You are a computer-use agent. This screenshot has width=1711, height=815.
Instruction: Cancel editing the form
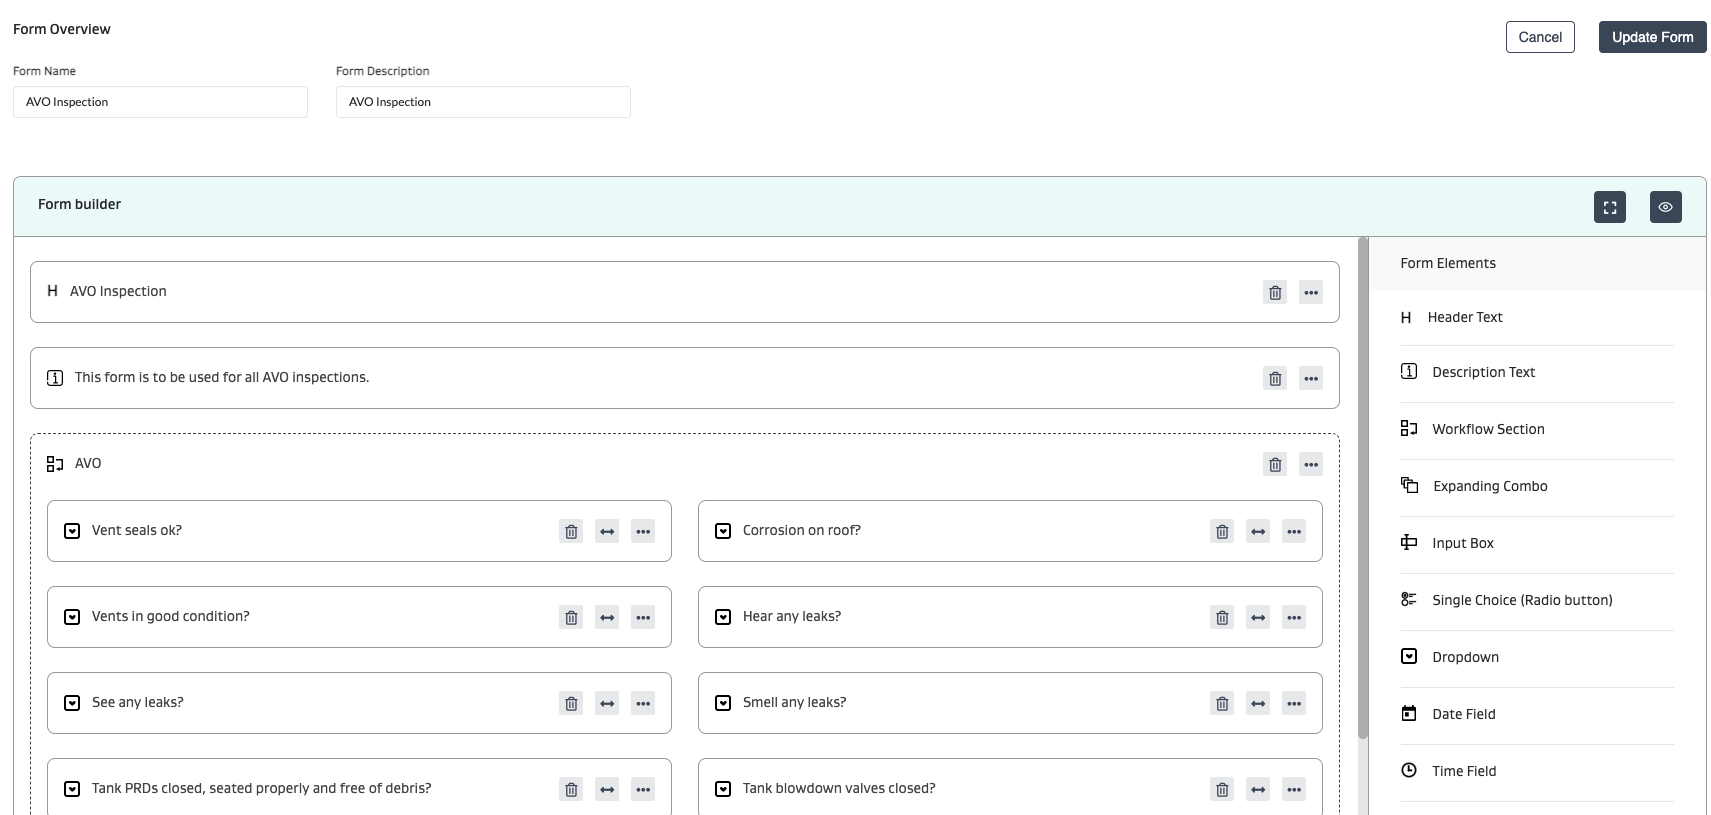(x=1539, y=37)
